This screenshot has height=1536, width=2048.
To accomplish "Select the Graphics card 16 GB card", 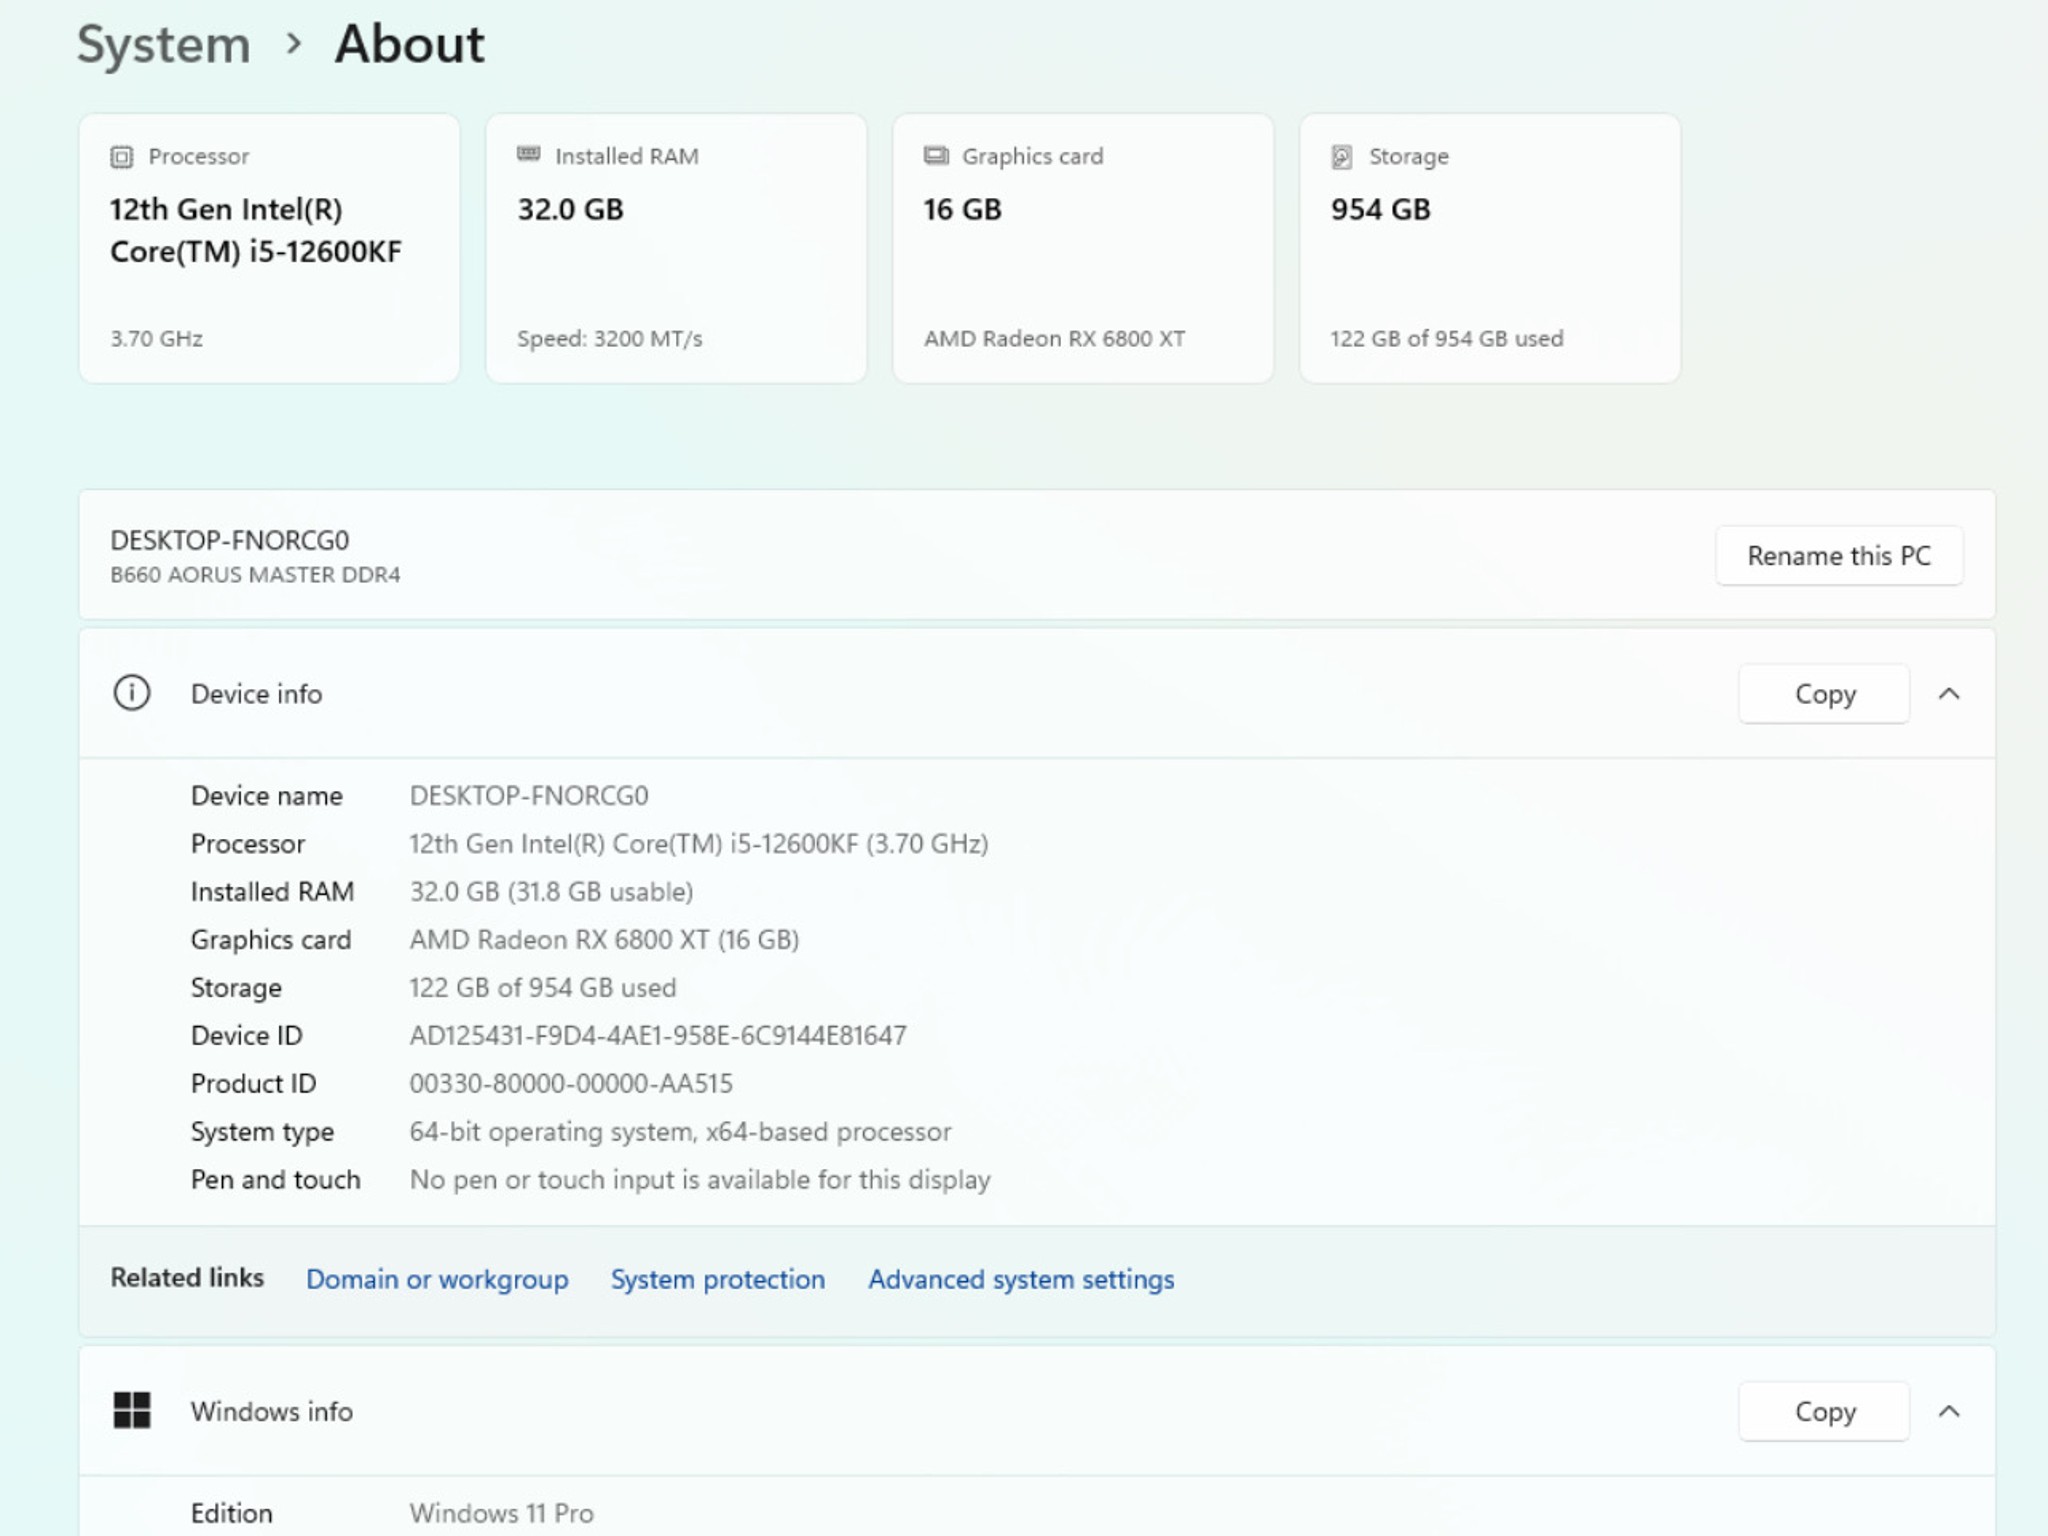I will click(x=1083, y=248).
